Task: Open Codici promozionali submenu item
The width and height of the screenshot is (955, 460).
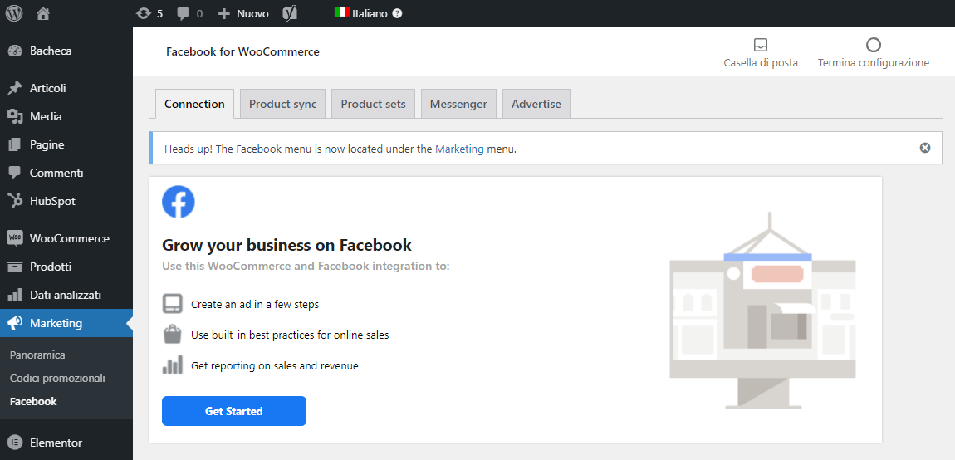Action: coord(58,378)
